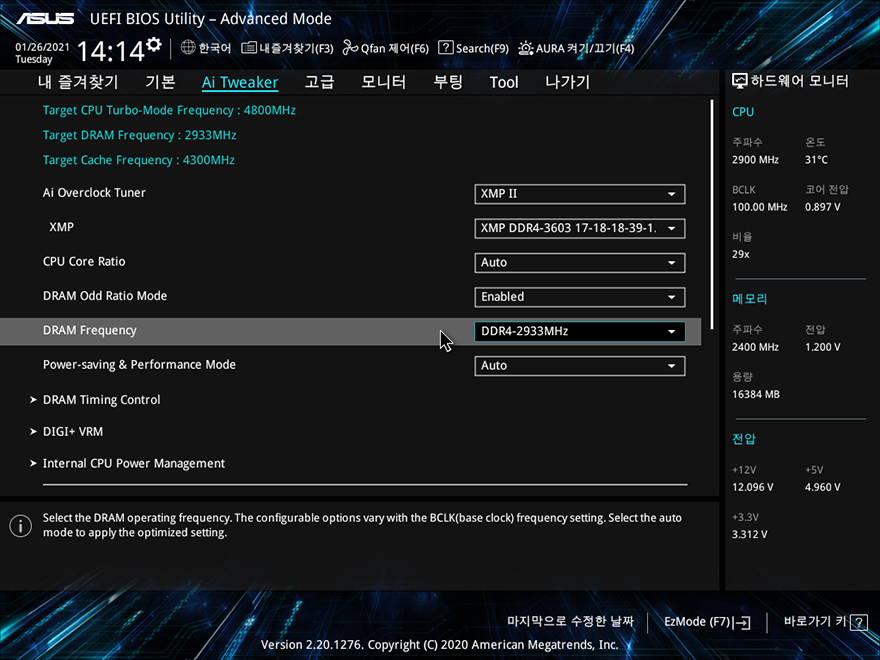The width and height of the screenshot is (880, 660).
Task: Open Ai Overclock Tuner dropdown
Action: point(580,194)
